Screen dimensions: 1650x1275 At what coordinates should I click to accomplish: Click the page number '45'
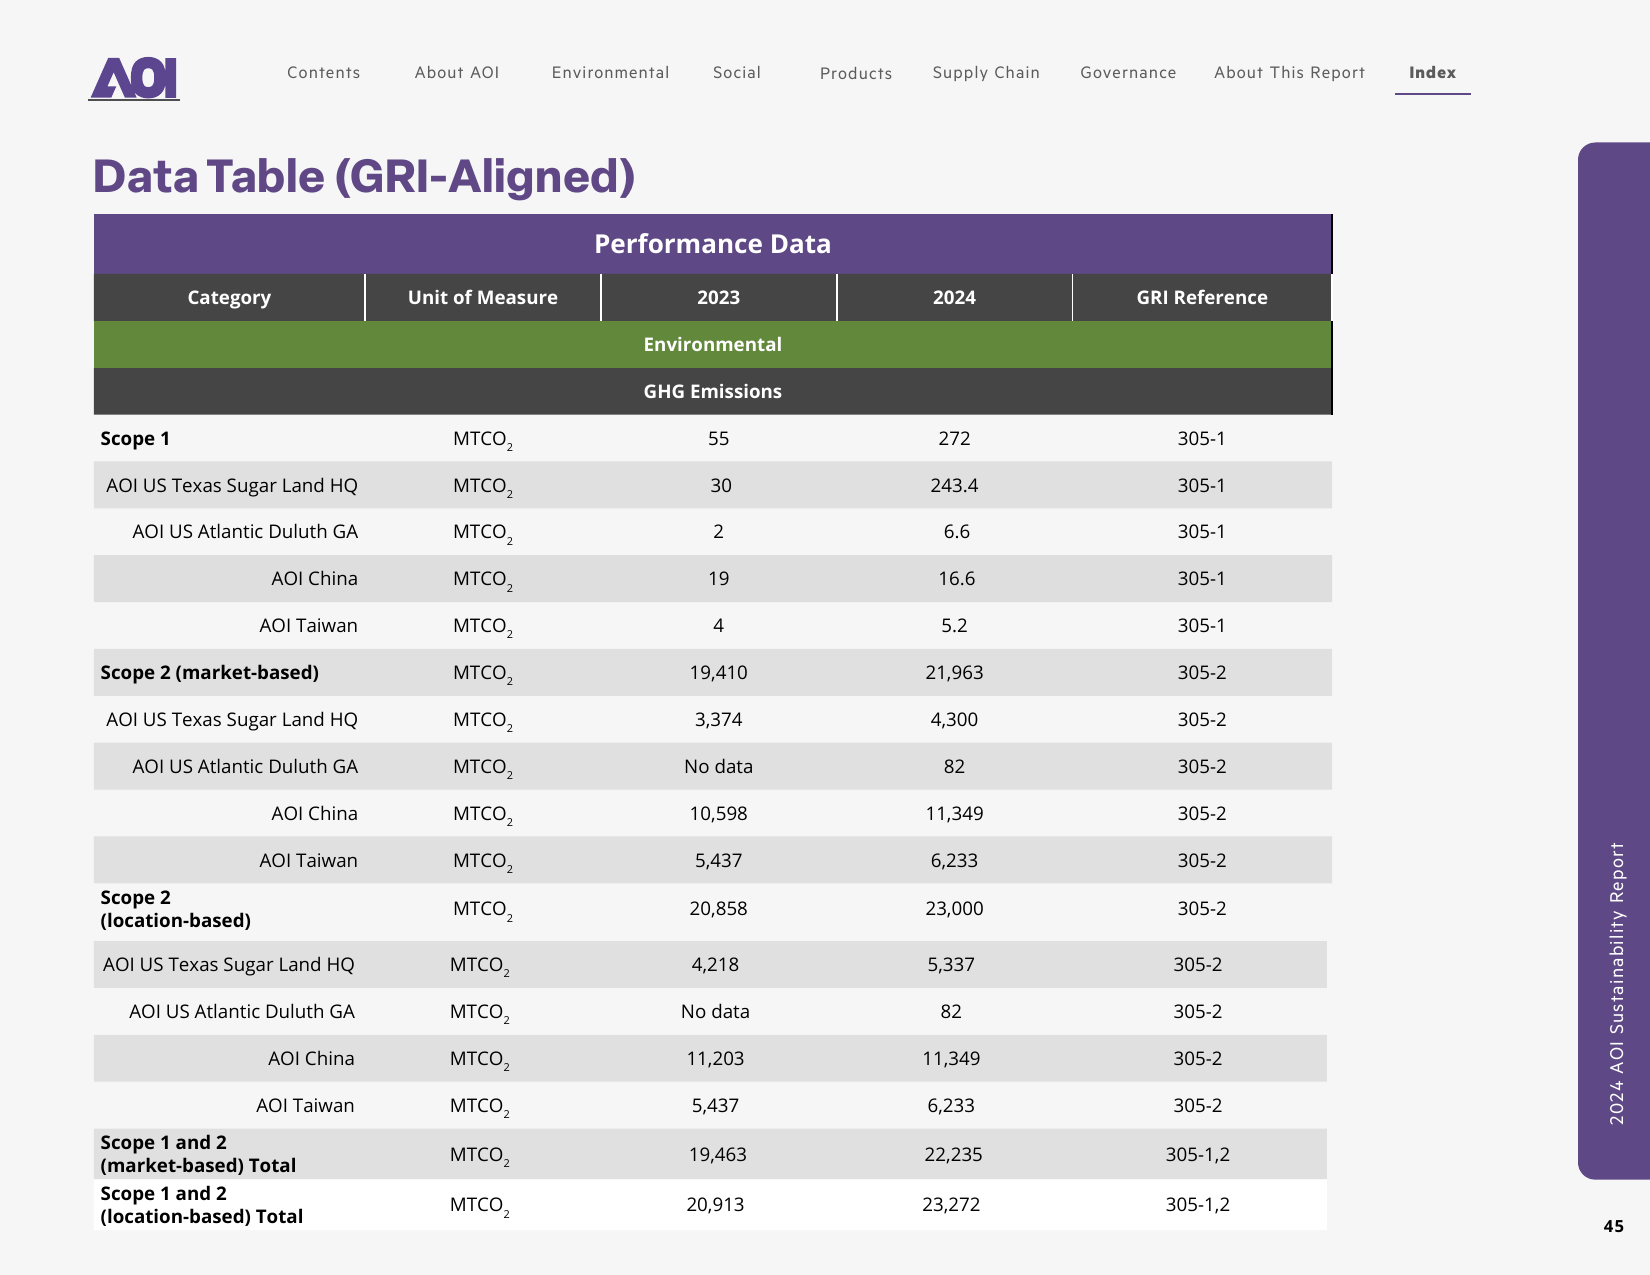(1613, 1226)
